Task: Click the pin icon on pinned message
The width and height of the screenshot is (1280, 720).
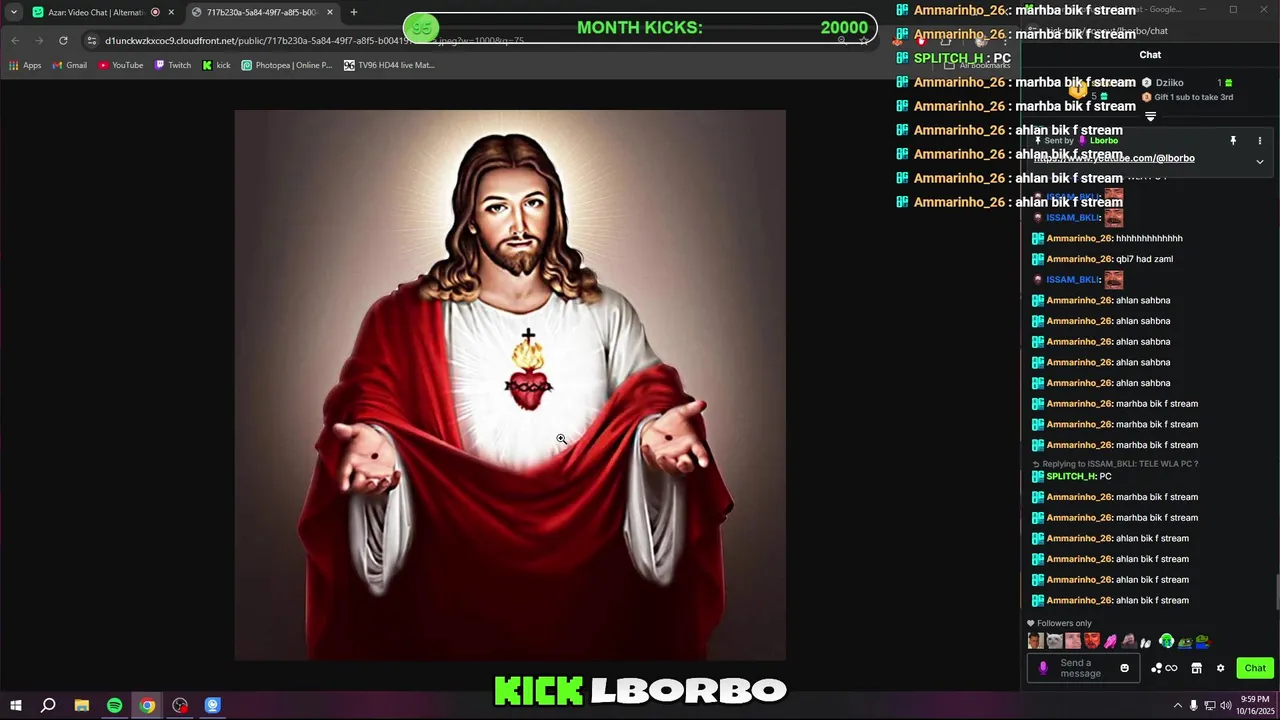Action: coord(1233,141)
